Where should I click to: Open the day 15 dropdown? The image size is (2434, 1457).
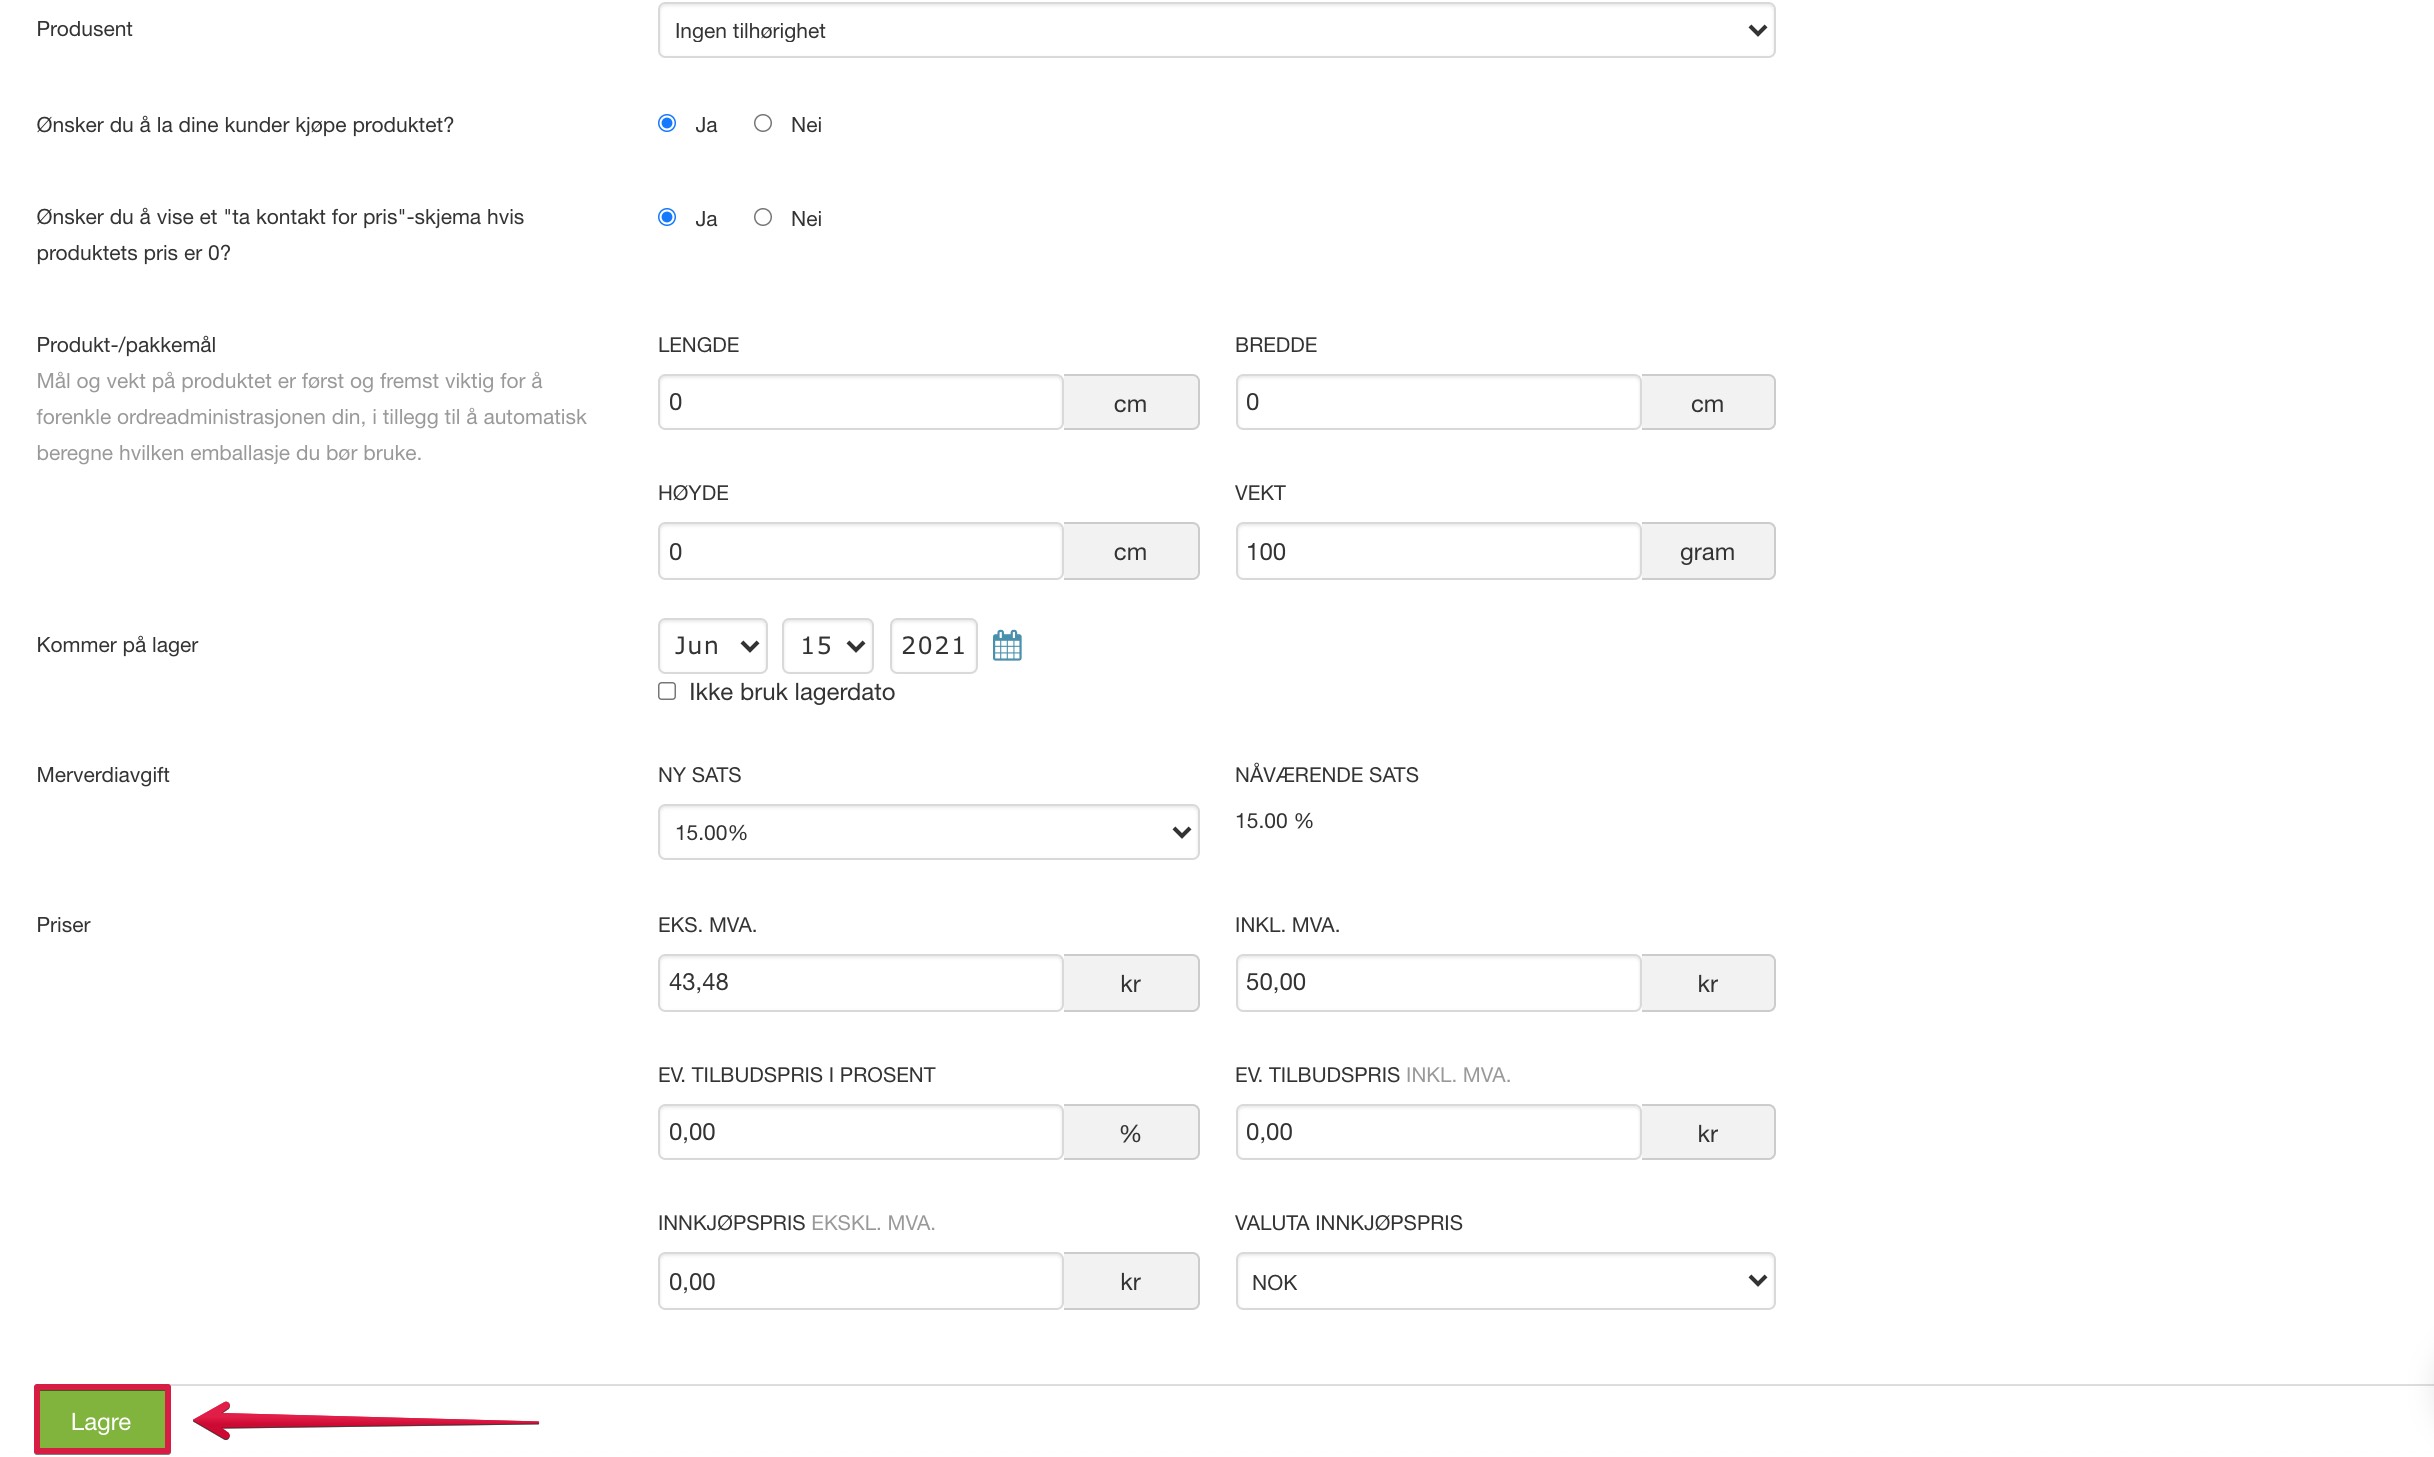[x=828, y=646]
